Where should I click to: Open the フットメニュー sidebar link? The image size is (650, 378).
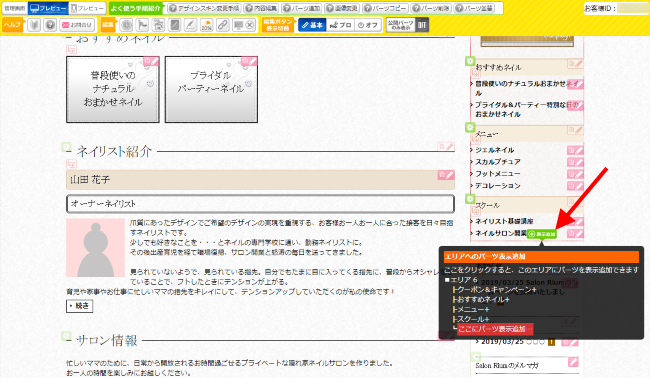(497, 174)
